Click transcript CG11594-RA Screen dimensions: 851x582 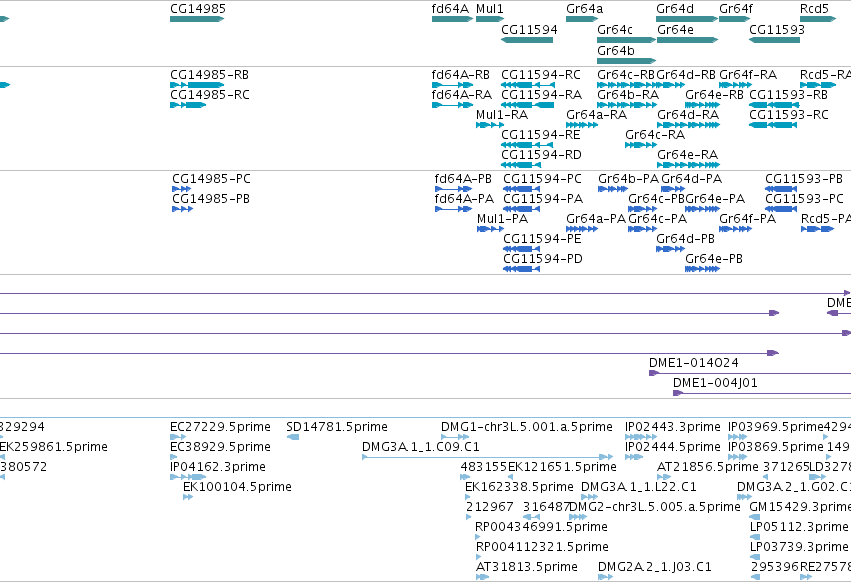pyautogui.click(x=528, y=105)
